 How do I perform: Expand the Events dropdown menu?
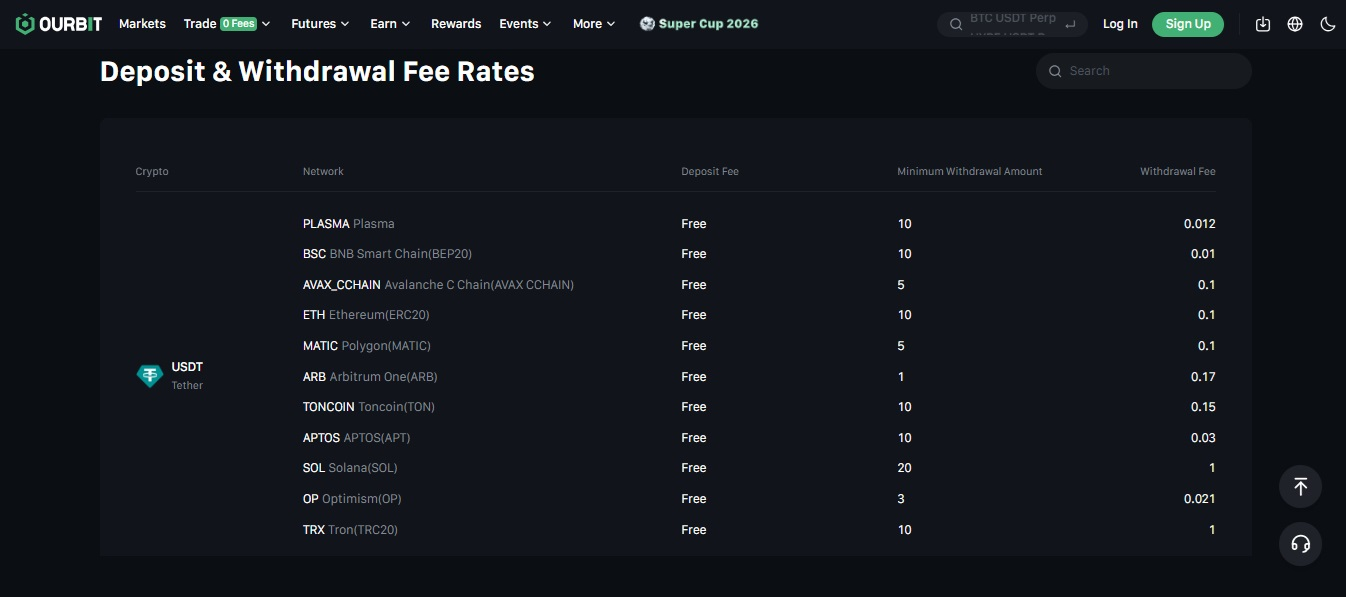(x=525, y=24)
